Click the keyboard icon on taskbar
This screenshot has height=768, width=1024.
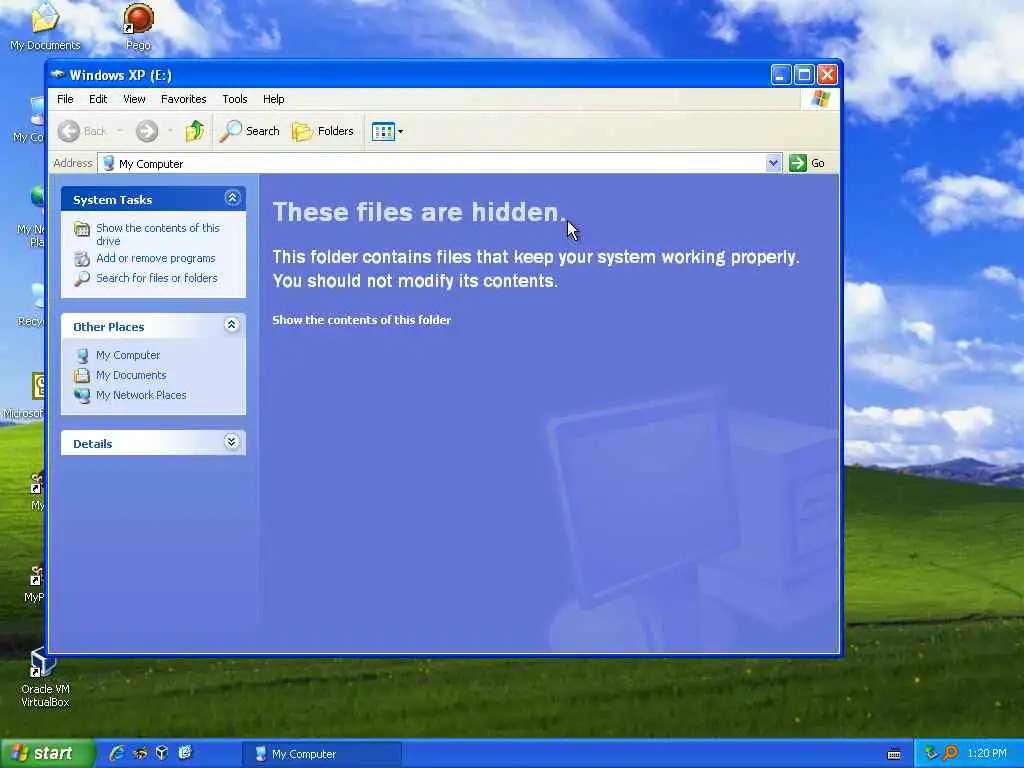894,754
